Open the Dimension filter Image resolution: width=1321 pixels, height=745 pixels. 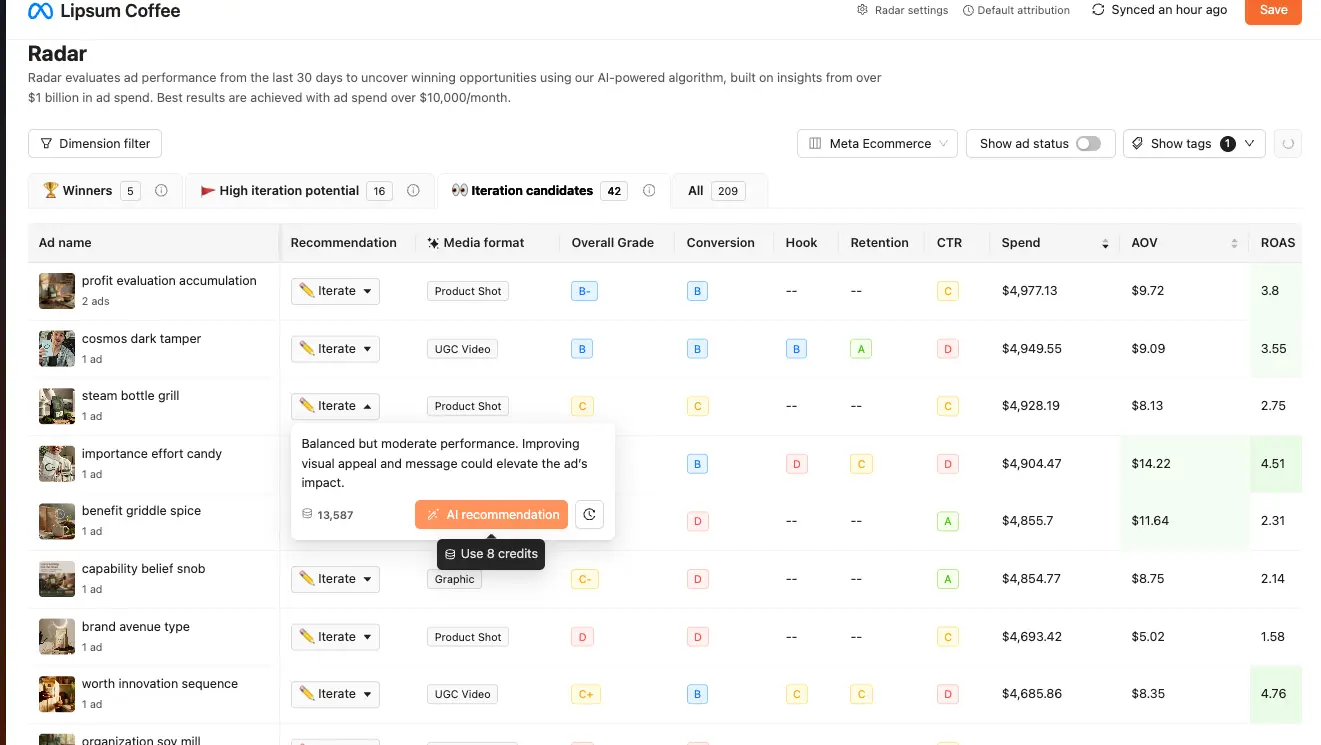pos(95,144)
